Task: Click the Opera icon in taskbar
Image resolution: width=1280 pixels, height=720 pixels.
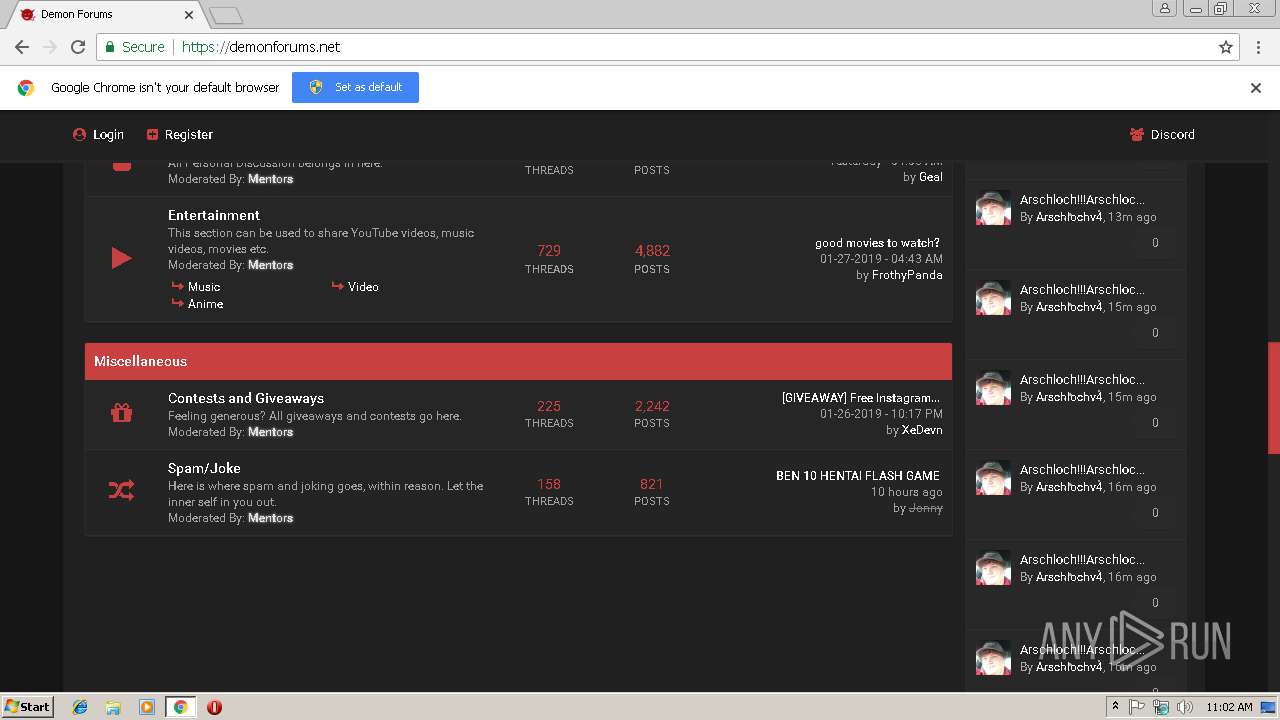Action: point(214,707)
